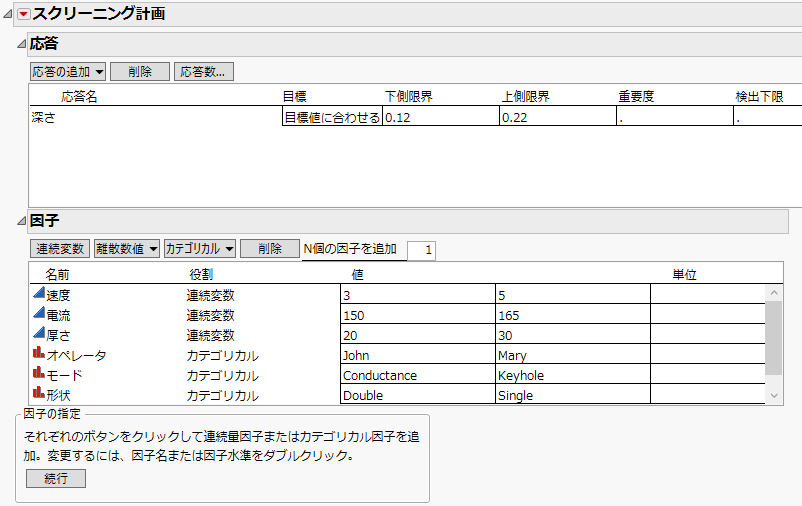Viewport: 802px width, 506px height.
Task: Click the Mary level value
Action: pyautogui.click(x=573, y=355)
